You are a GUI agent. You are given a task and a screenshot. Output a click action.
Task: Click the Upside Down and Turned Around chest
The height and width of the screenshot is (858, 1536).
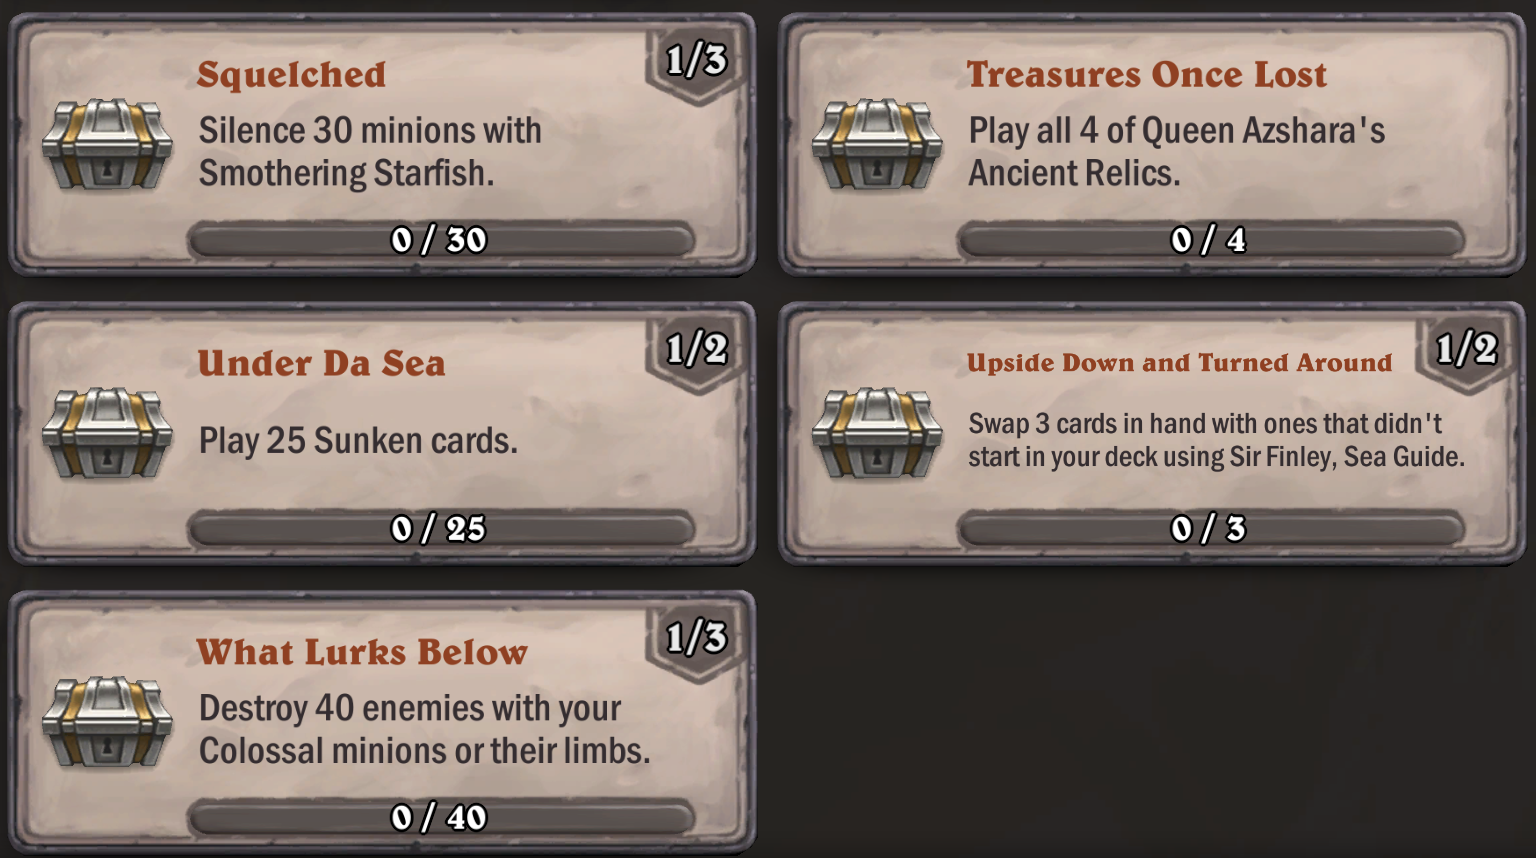click(877, 433)
